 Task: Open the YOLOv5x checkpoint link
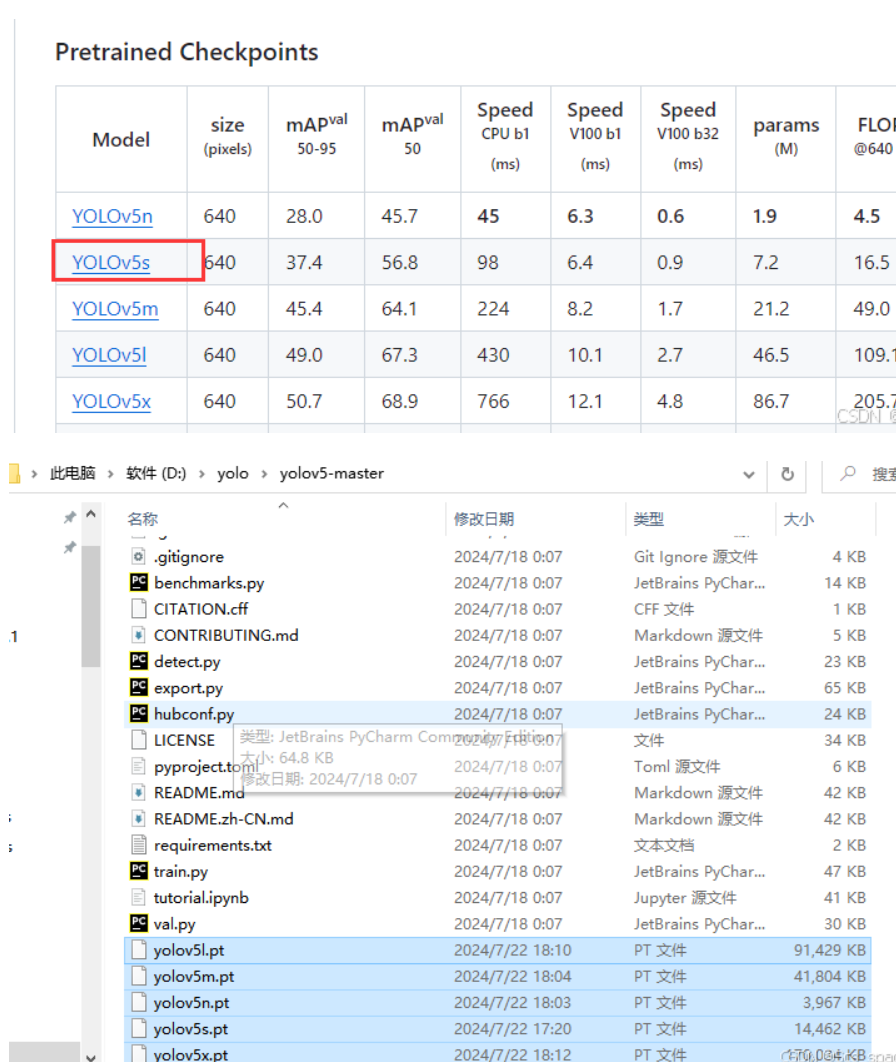(x=111, y=401)
